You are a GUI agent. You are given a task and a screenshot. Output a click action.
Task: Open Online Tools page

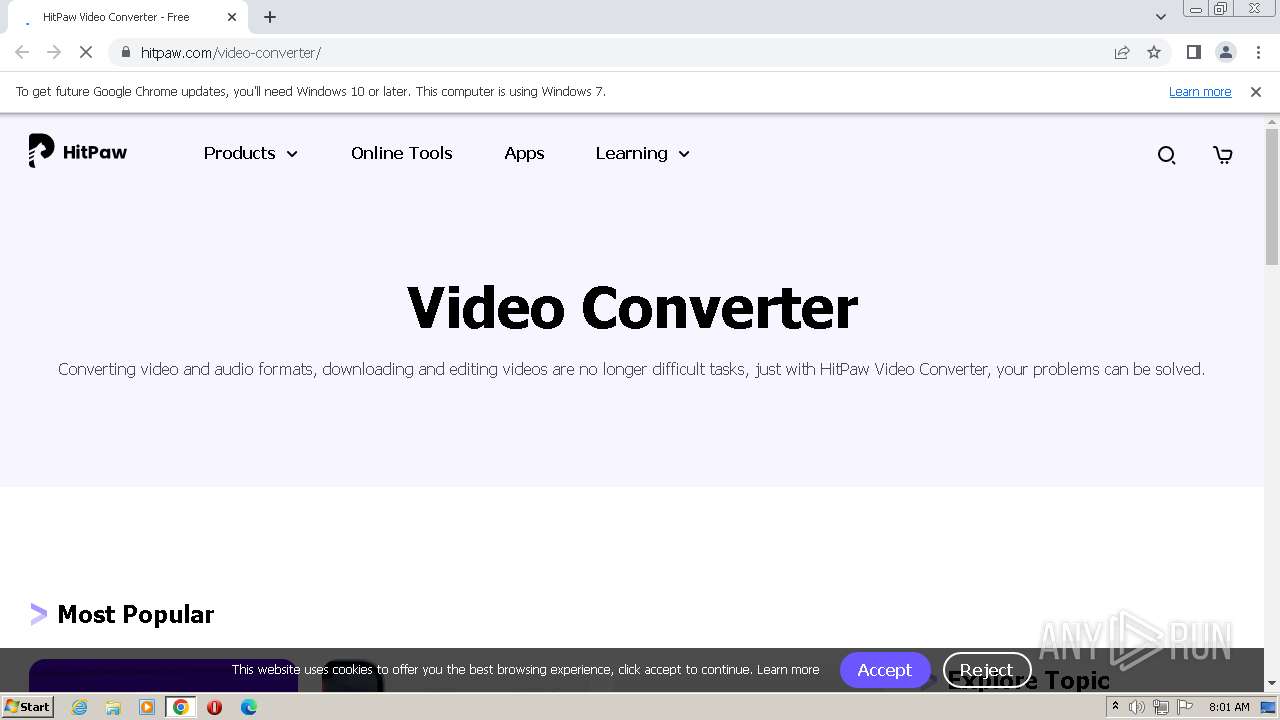[401, 153]
